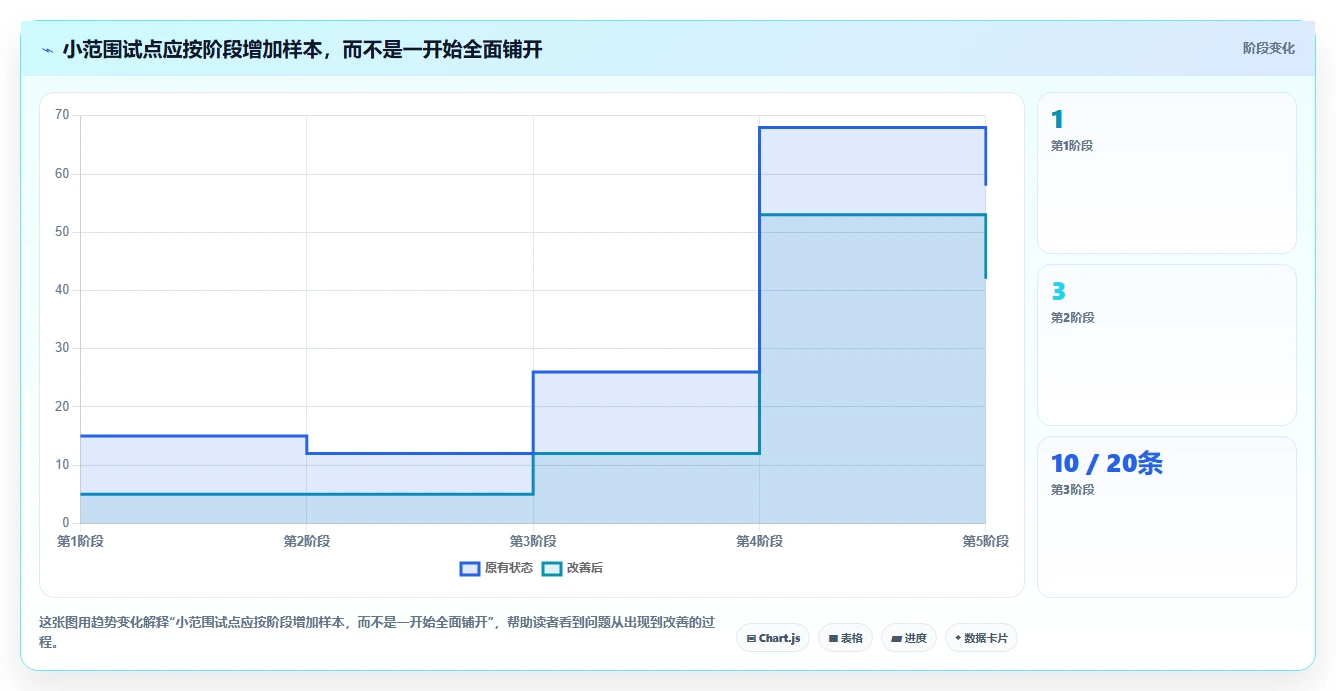This screenshot has height=691, width=1336.
Task: Click the 改善后 legend text
Action: click(x=585, y=568)
